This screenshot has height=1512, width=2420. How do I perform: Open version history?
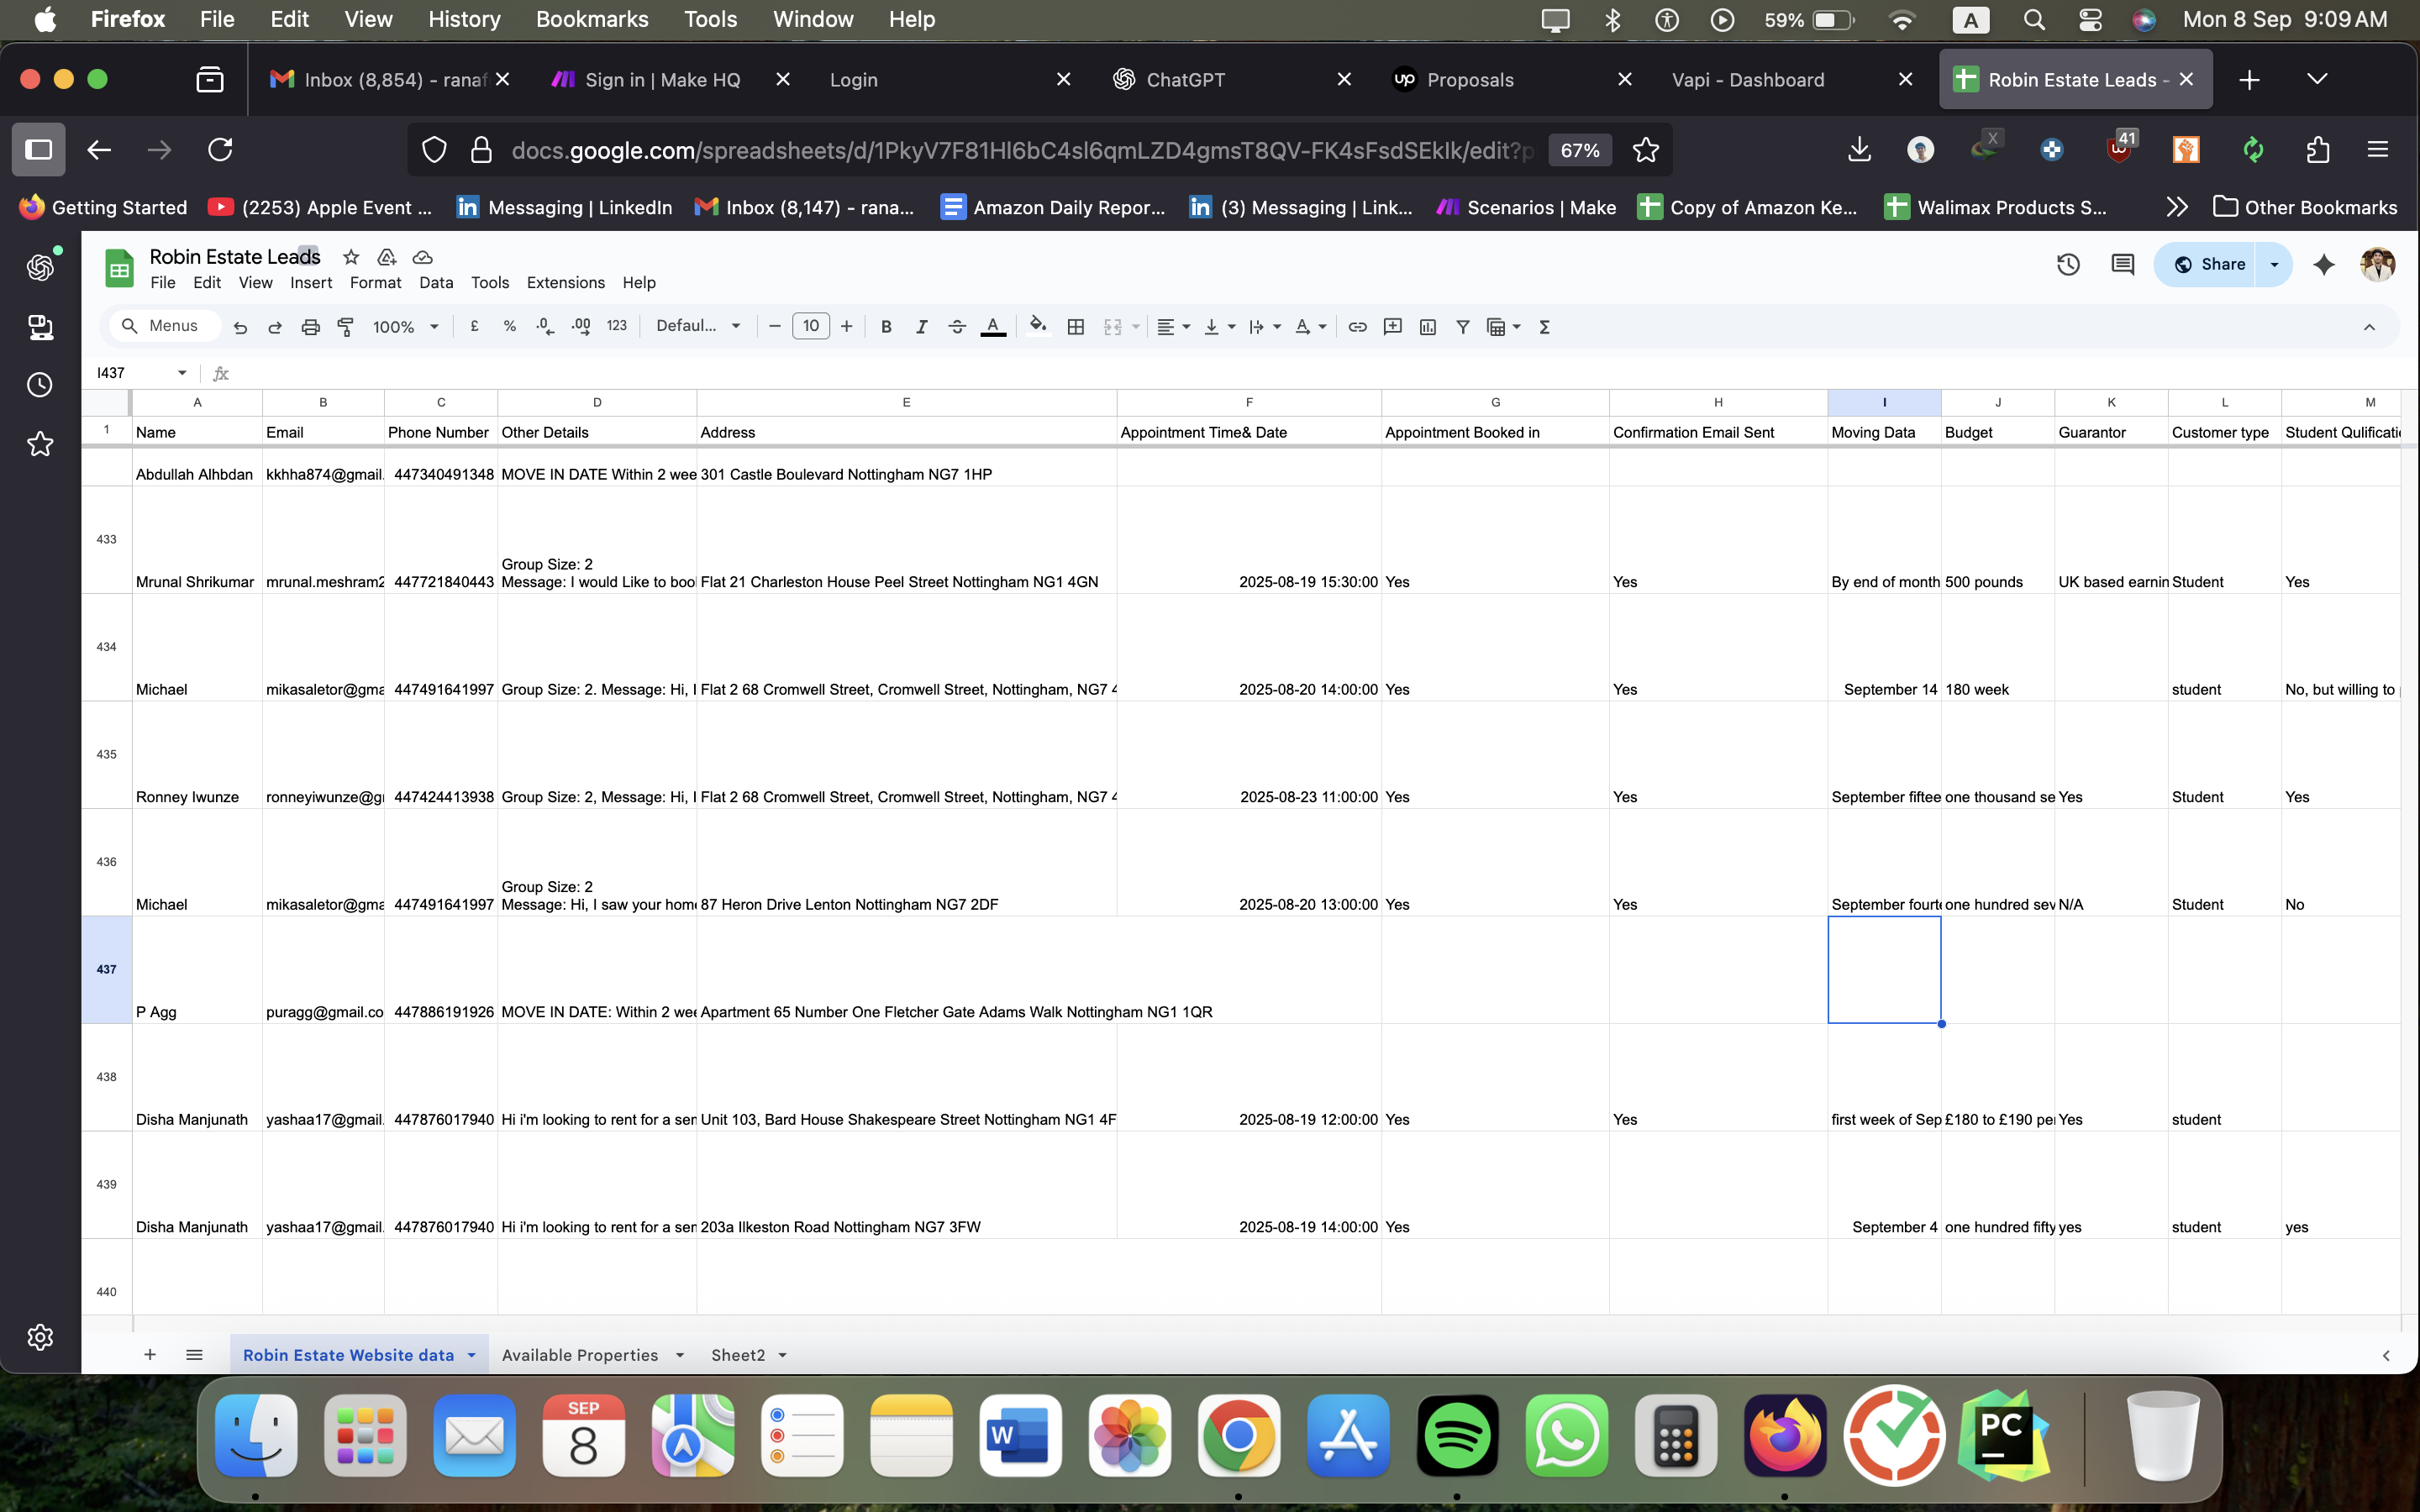click(x=2067, y=264)
